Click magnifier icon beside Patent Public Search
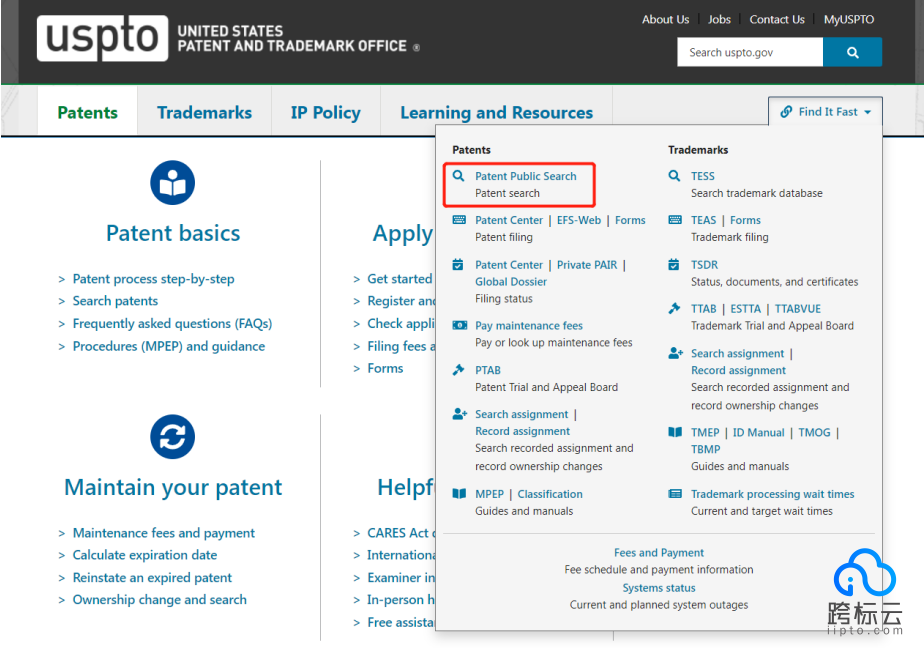 click(x=458, y=176)
